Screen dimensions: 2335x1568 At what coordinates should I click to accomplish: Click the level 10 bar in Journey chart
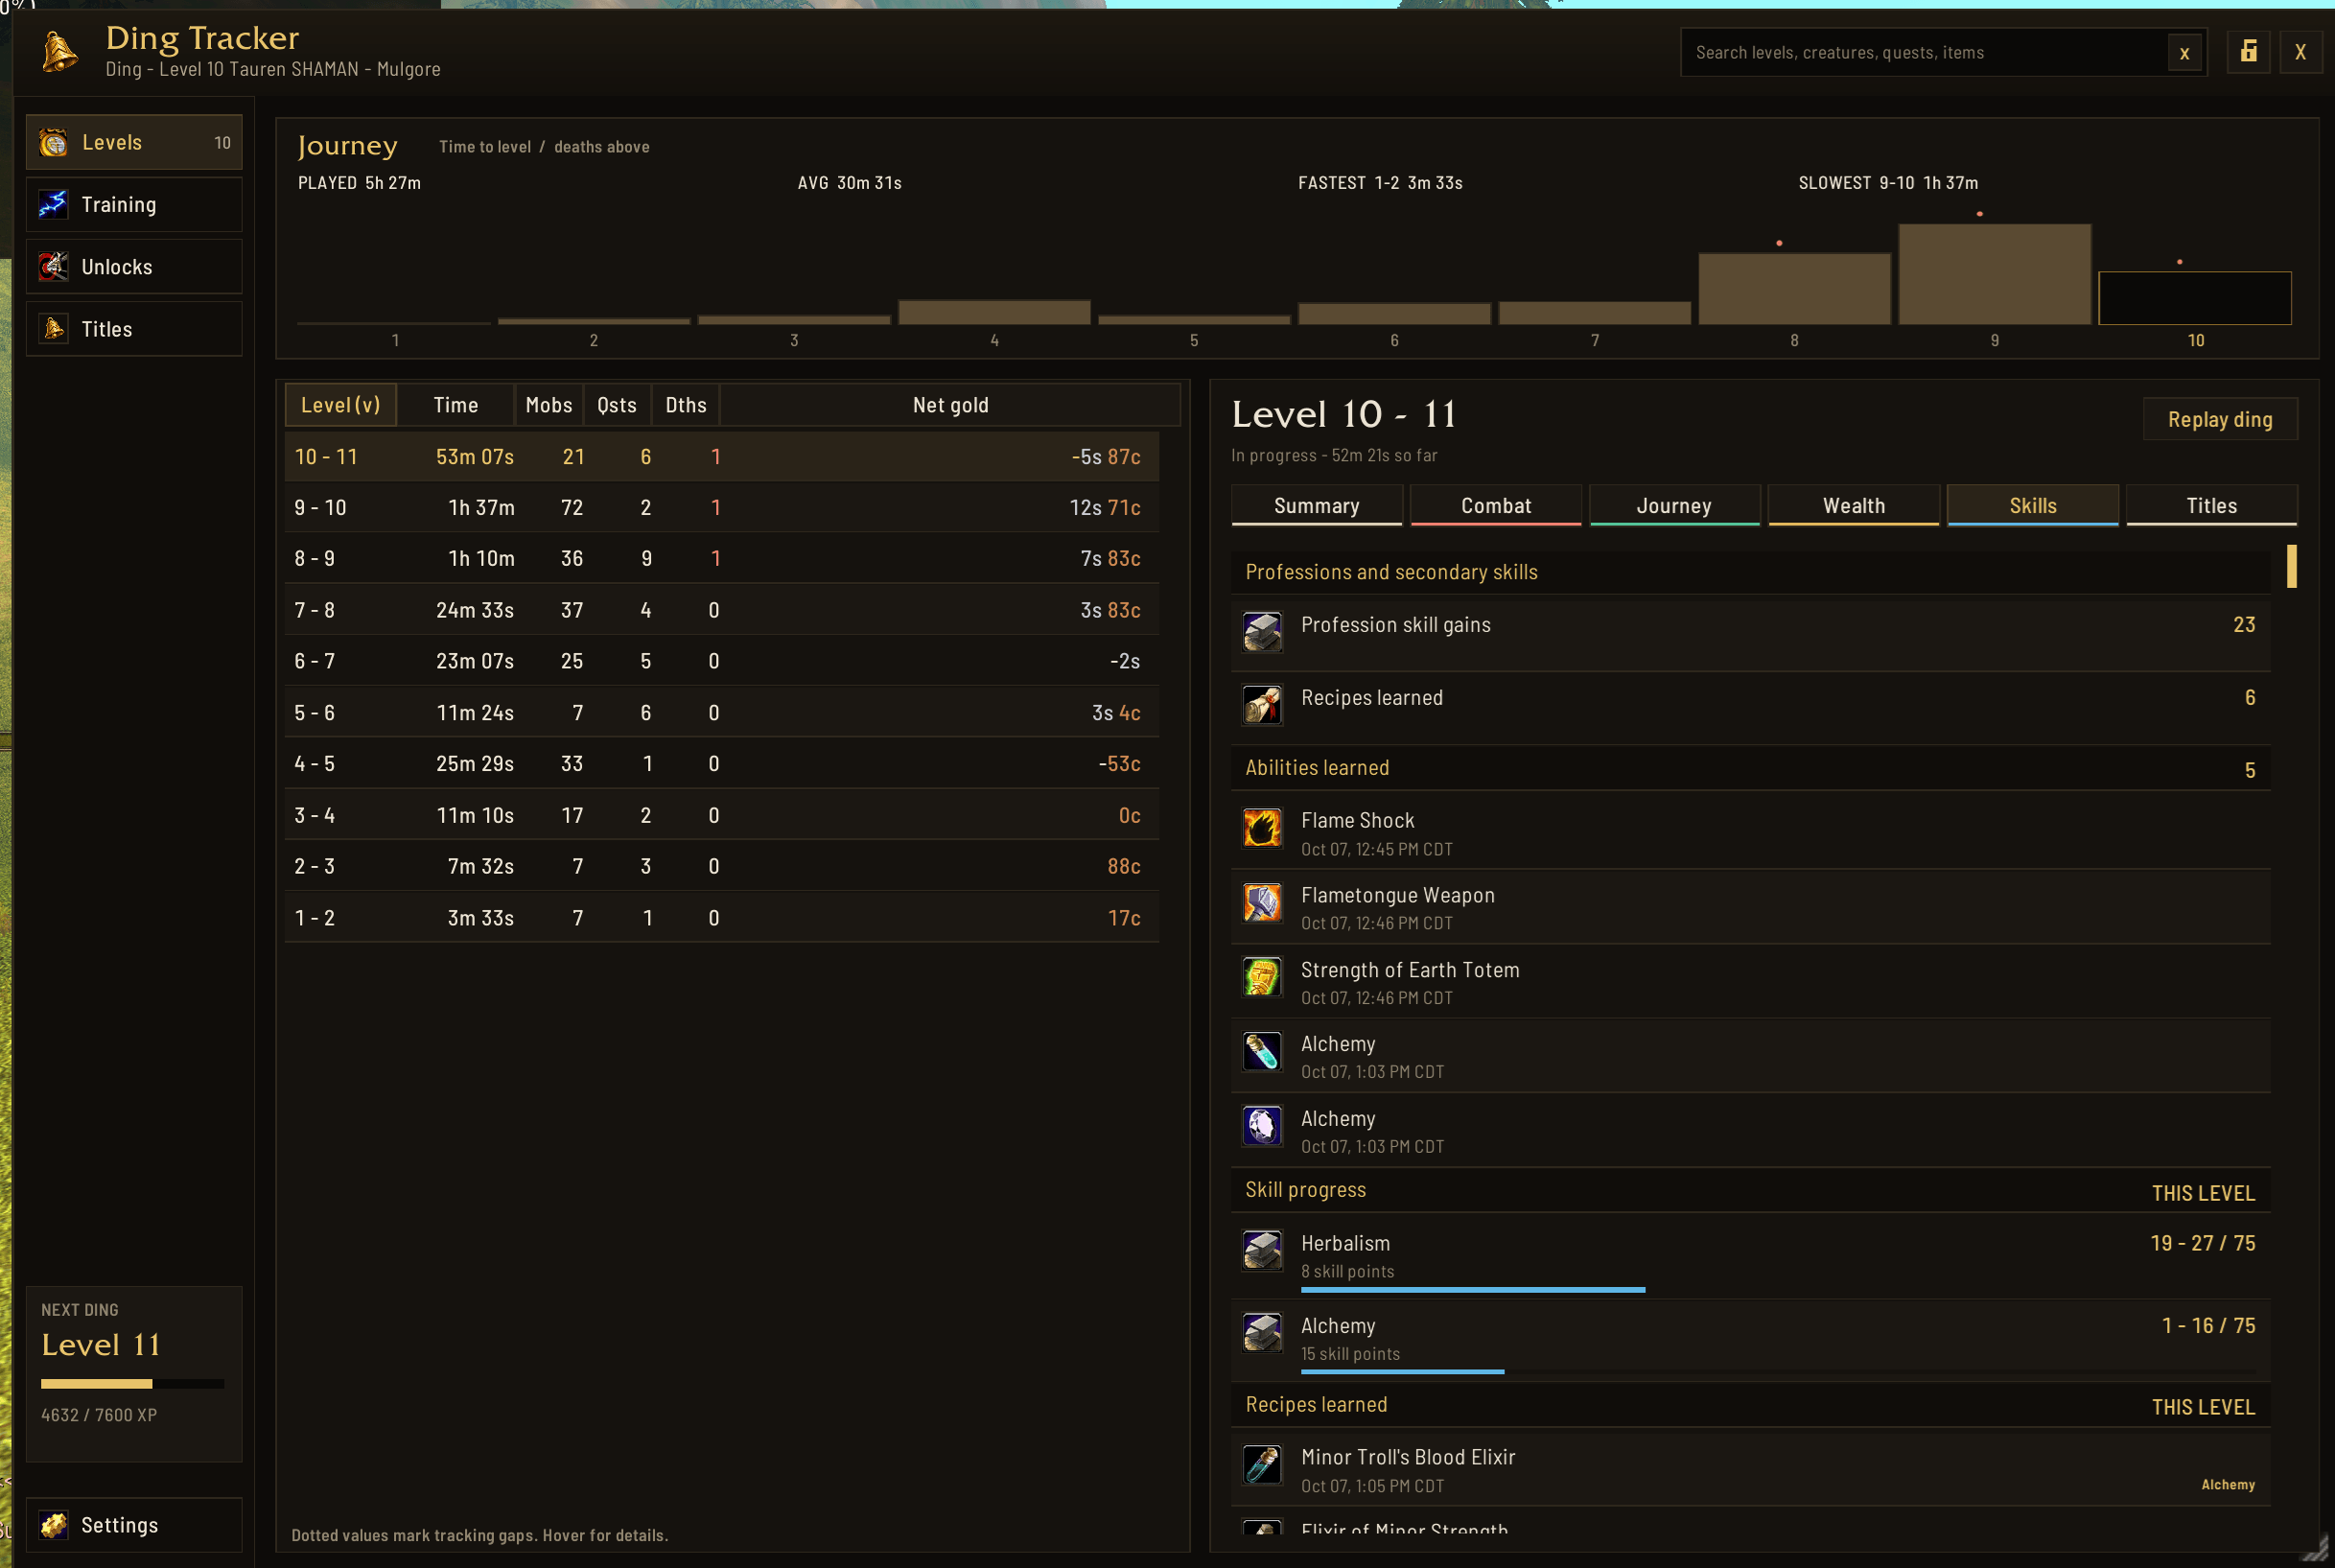coord(2195,298)
